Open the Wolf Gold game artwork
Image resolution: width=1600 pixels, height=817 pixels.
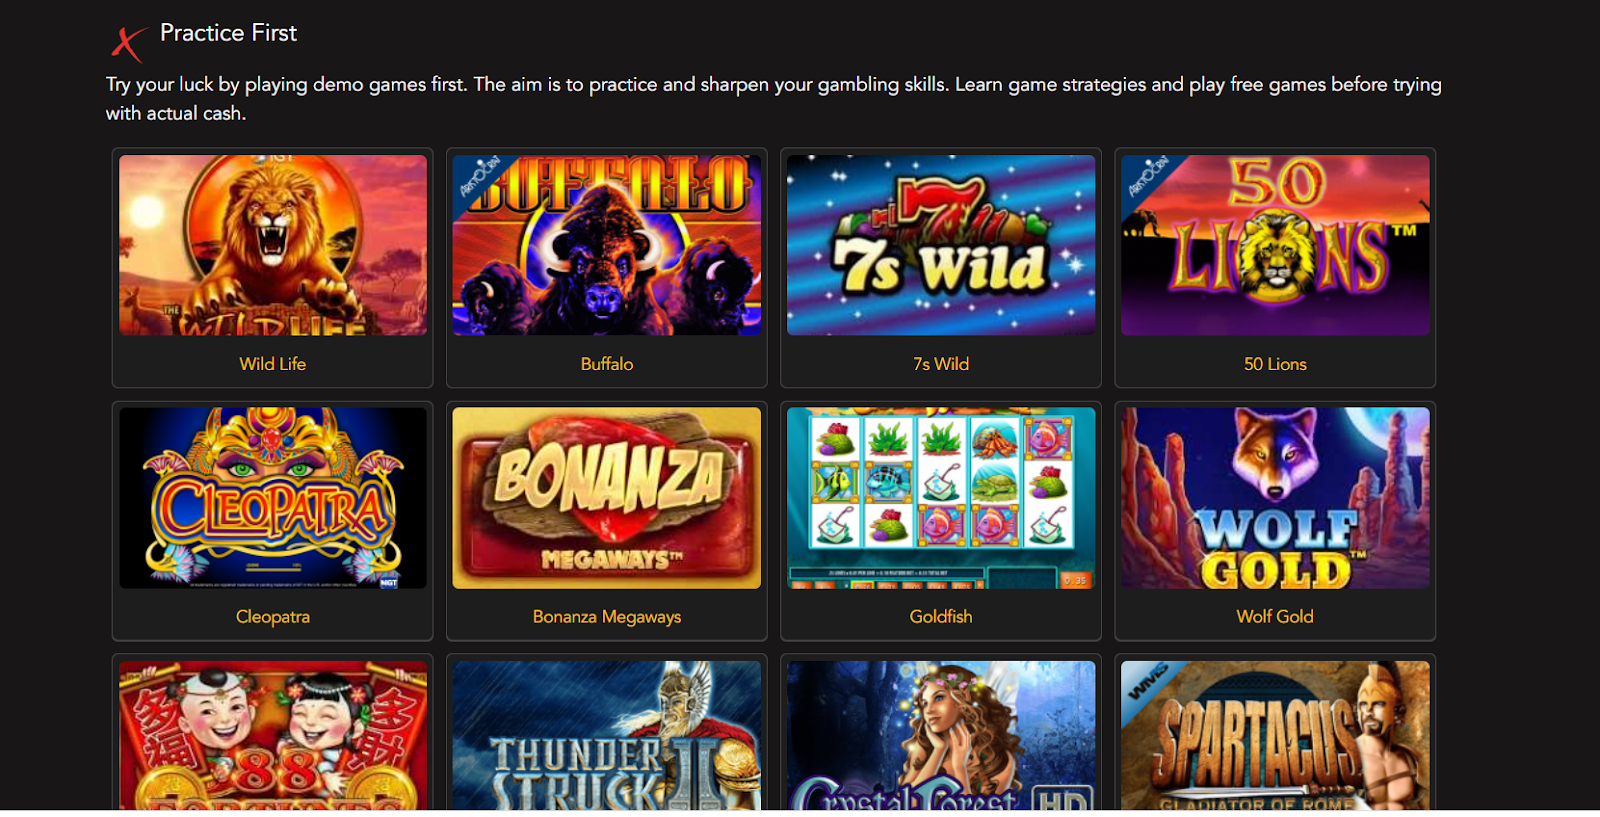coord(1275,498)
